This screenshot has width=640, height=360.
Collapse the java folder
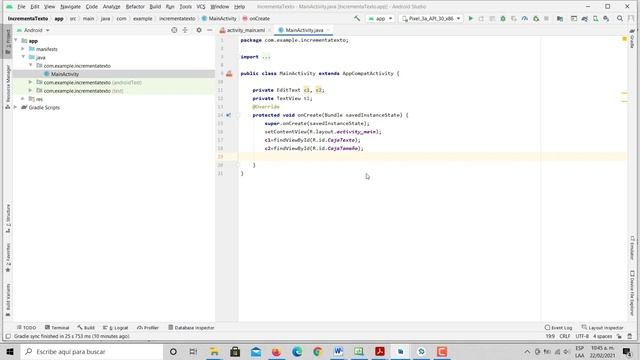click(23, 57)
